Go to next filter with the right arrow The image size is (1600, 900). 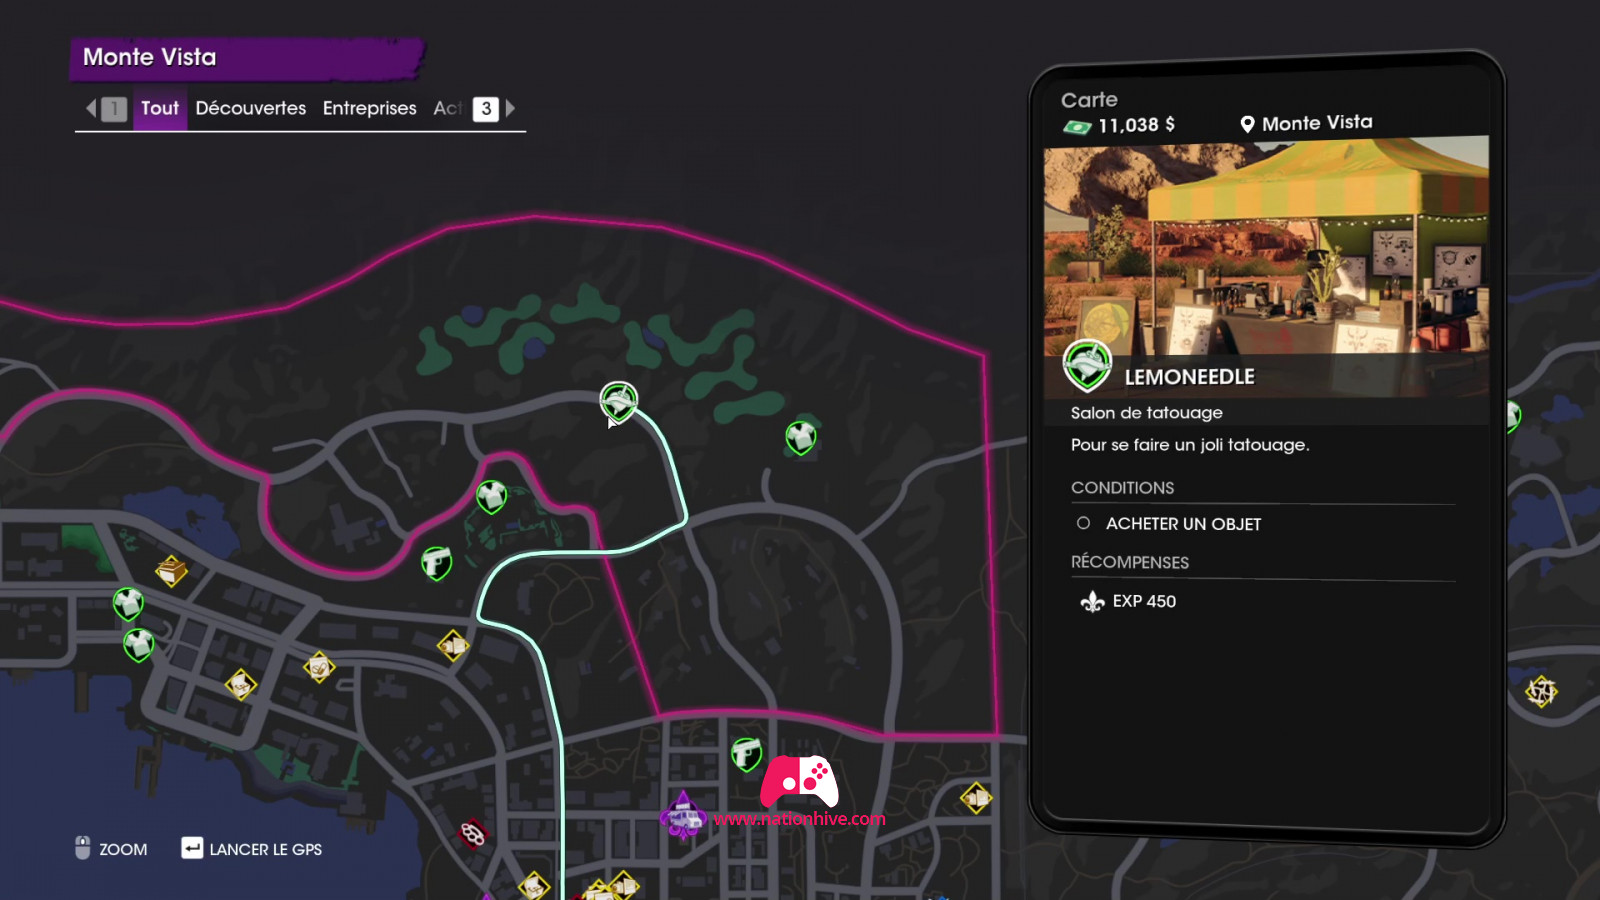510,108
